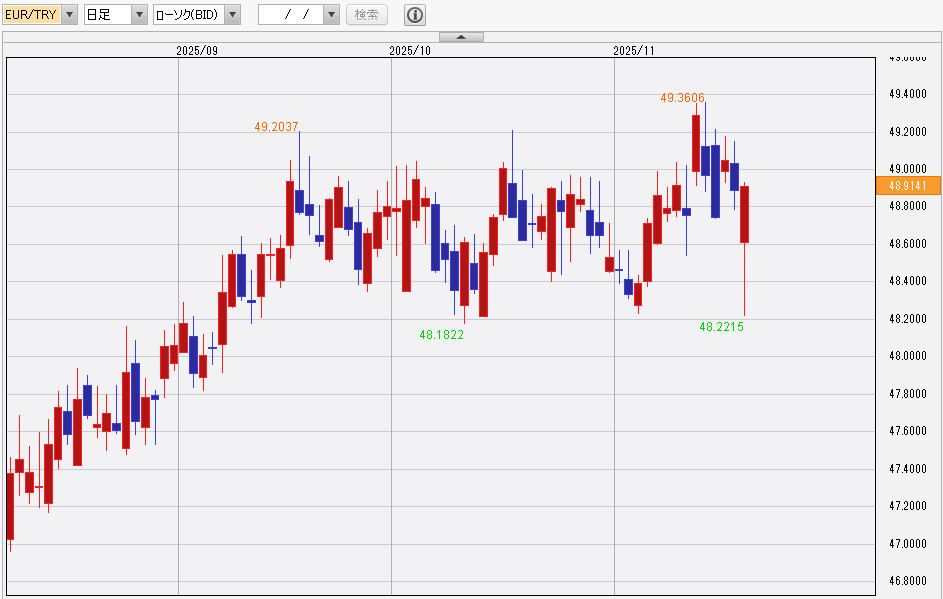Click the 49.2037 high price label
Image resolution: width=943 pixels, height=599 pixels.
pos(276,126)
